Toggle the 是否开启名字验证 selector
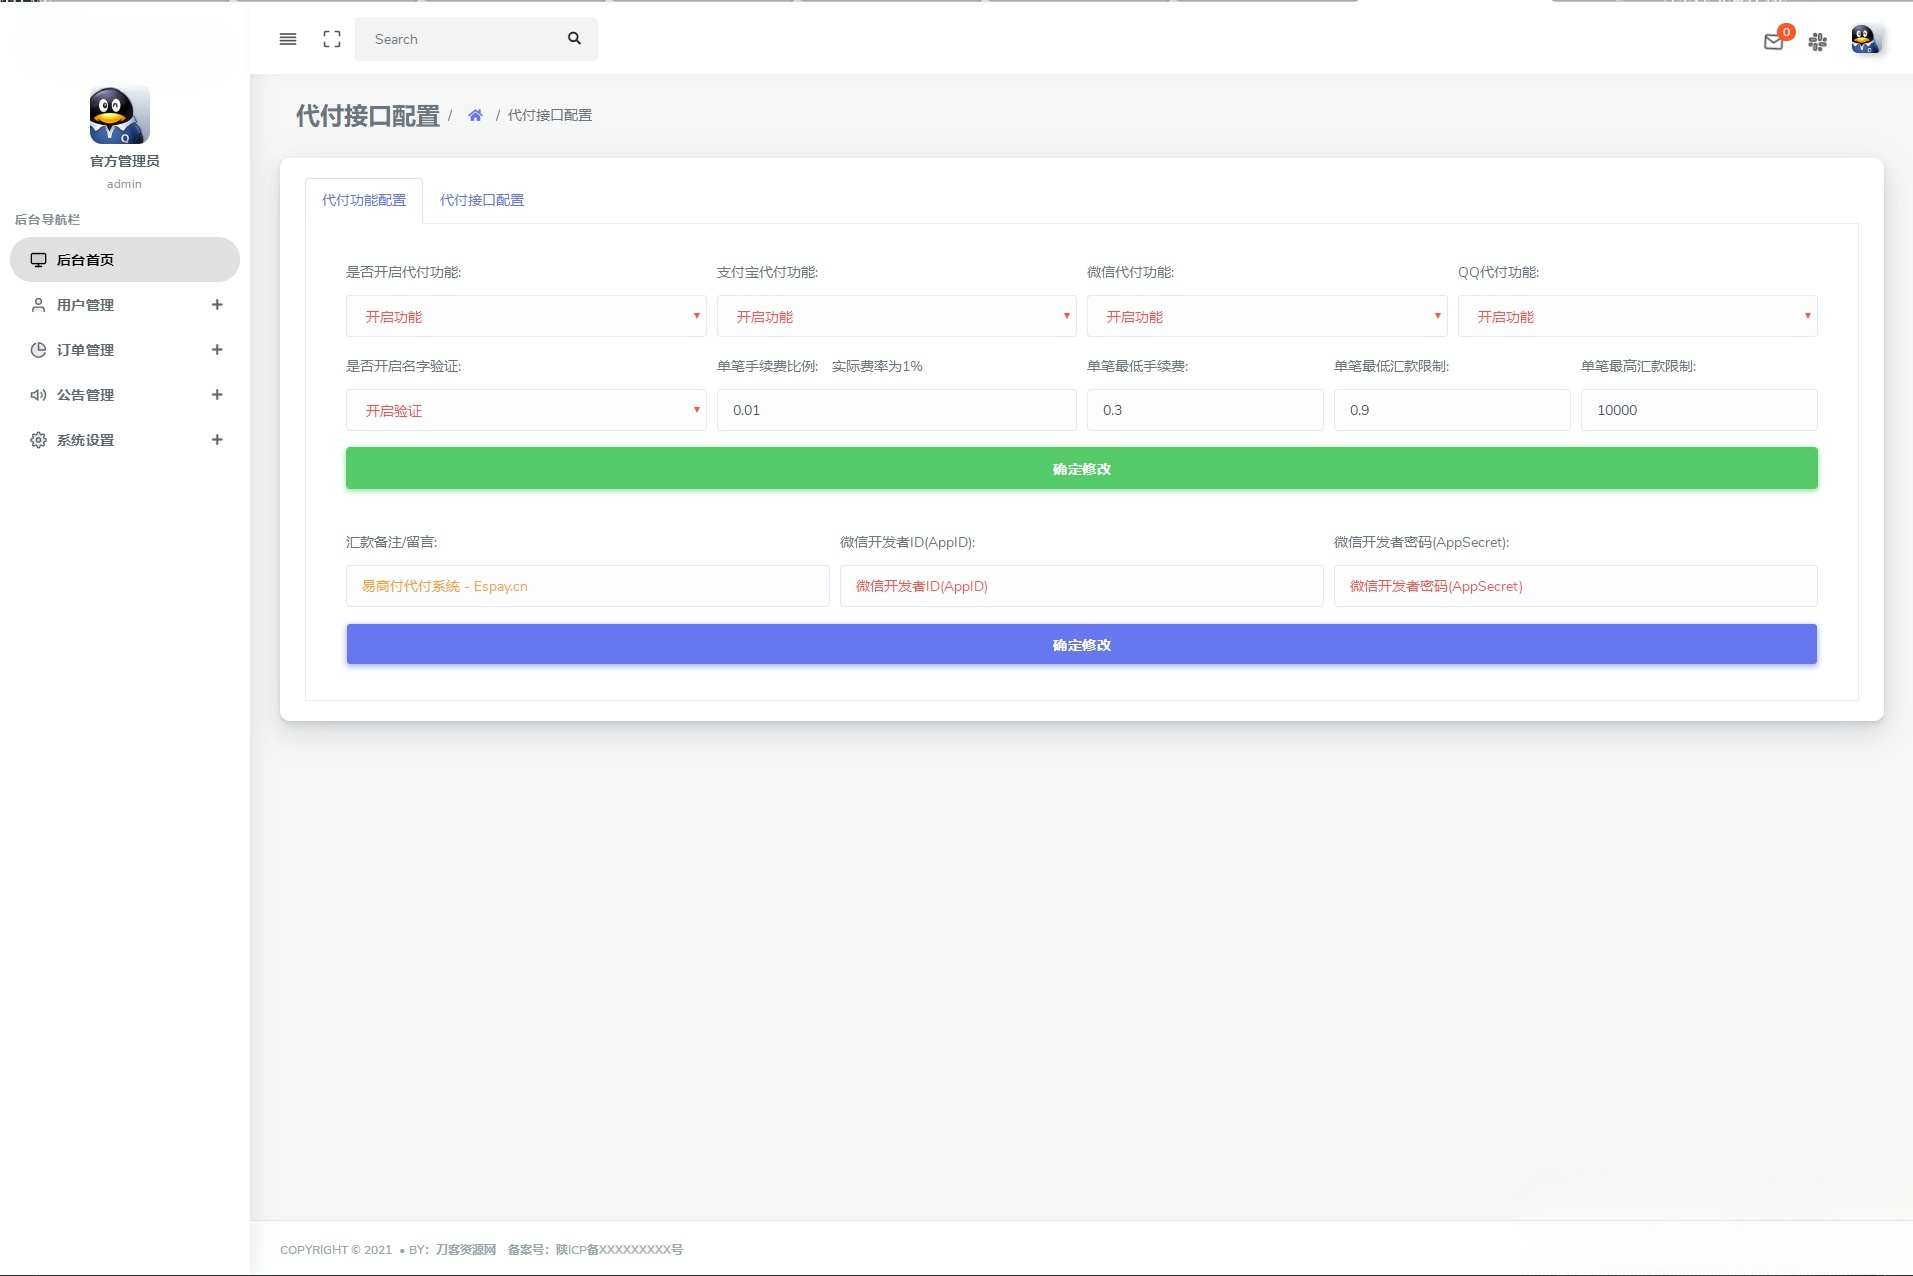Image resolution: width=1913 pixels, height=1276 pixels. [527, 410]
